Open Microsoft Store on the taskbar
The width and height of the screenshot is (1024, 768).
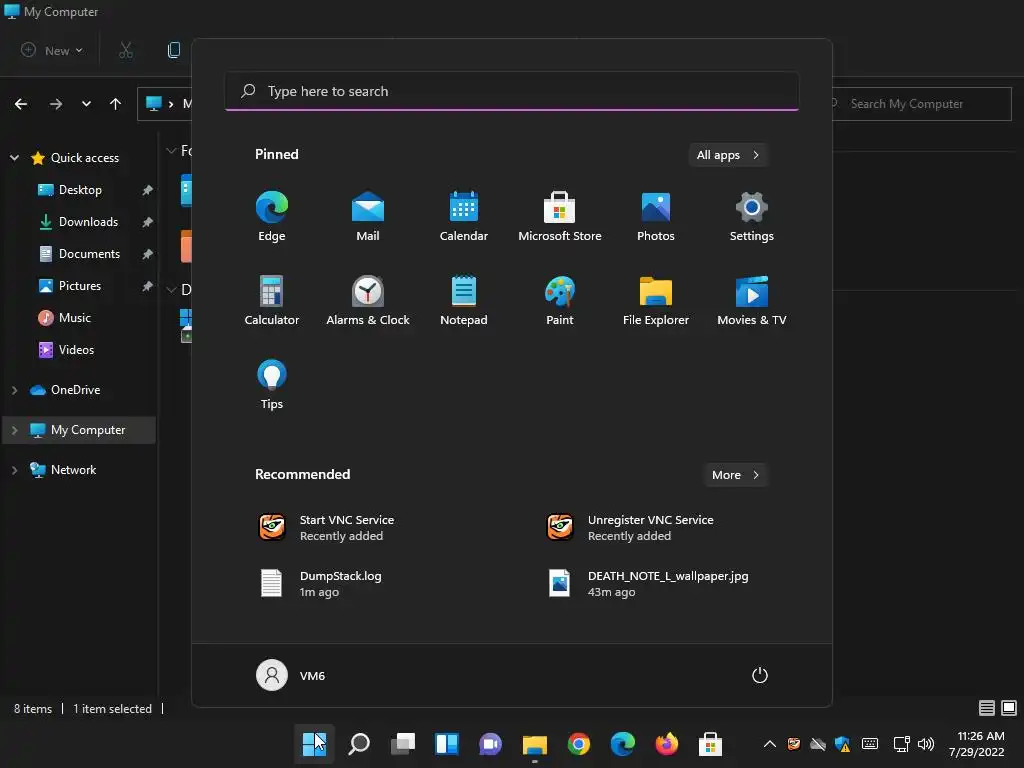pos(710,744)
